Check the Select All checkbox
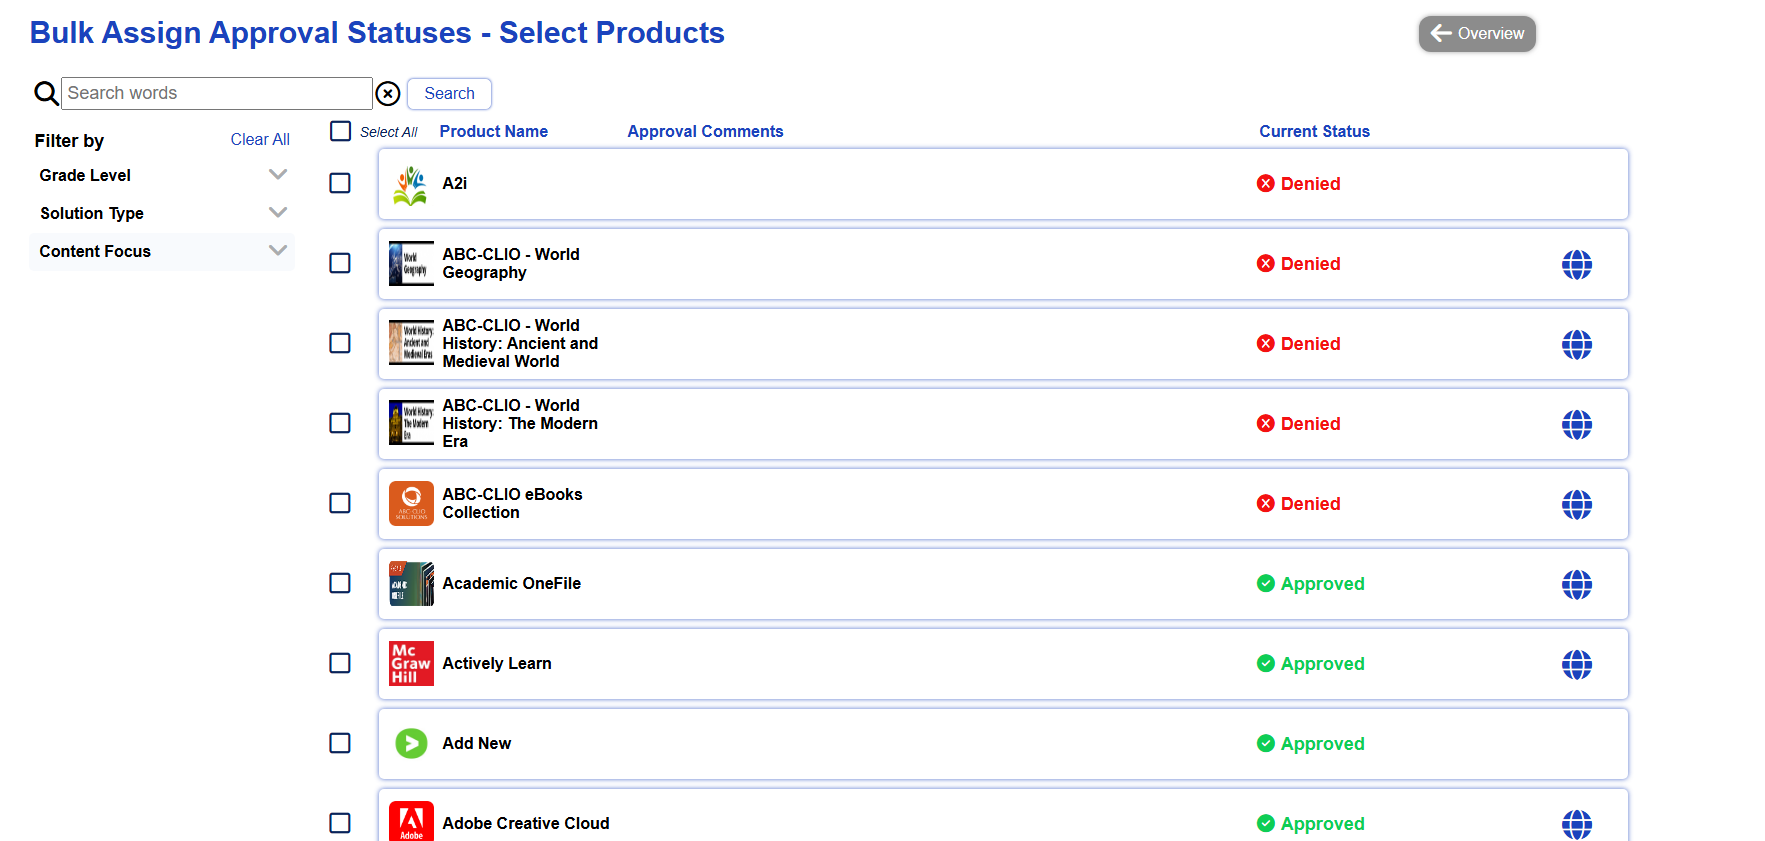The image size is (1765, 841). (341, 131)
